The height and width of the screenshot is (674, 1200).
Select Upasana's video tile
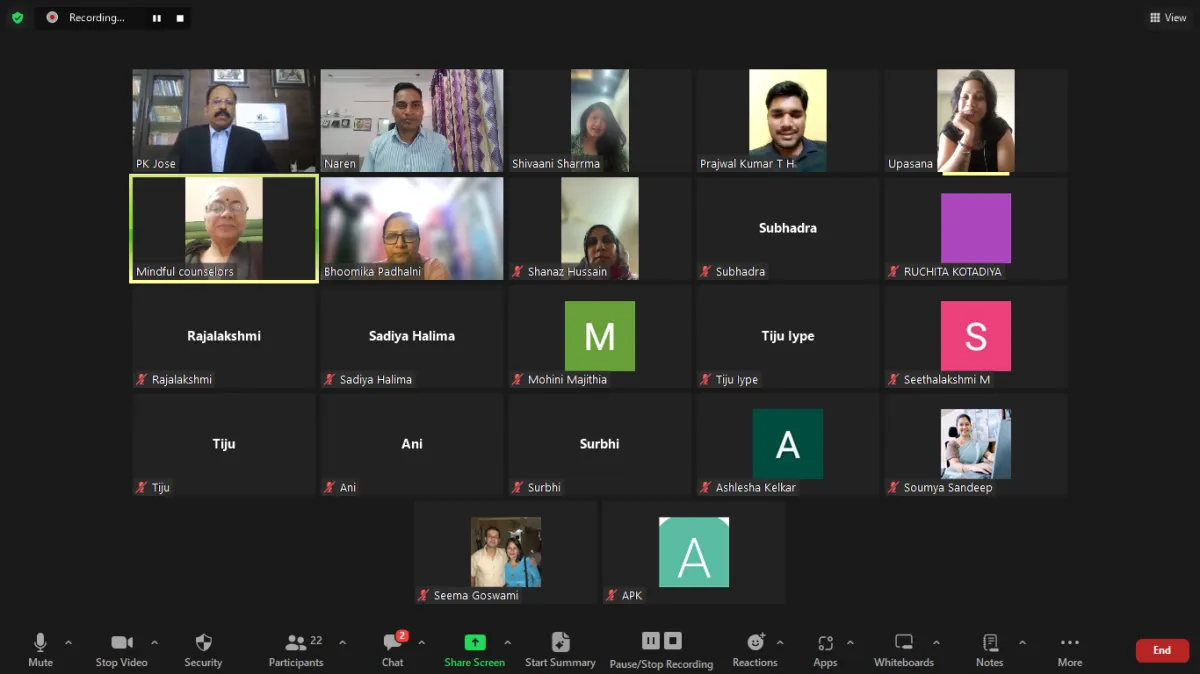click(x=976, y=120)
